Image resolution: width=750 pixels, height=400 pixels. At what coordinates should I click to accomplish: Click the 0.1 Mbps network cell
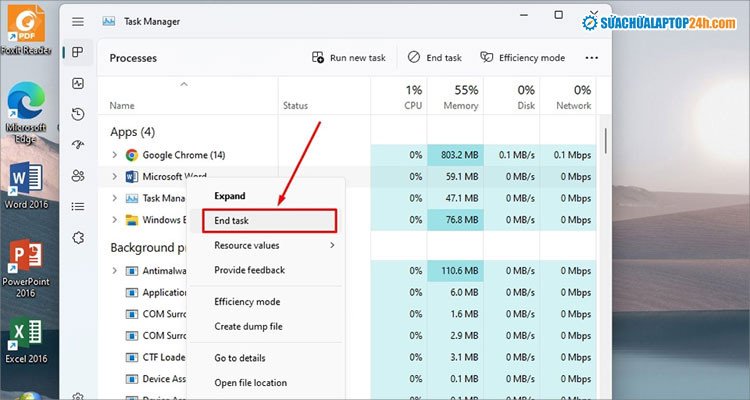[x=568, y=155]
